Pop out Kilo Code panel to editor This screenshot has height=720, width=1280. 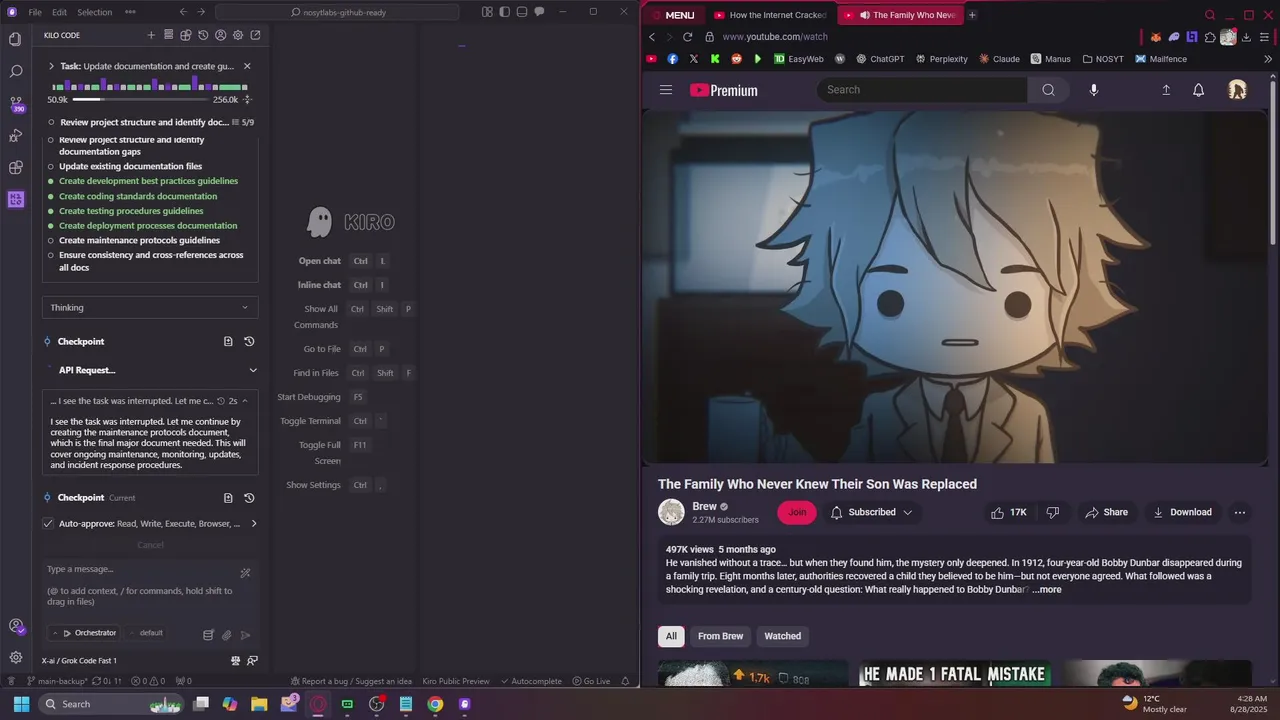tap(255, 35)
